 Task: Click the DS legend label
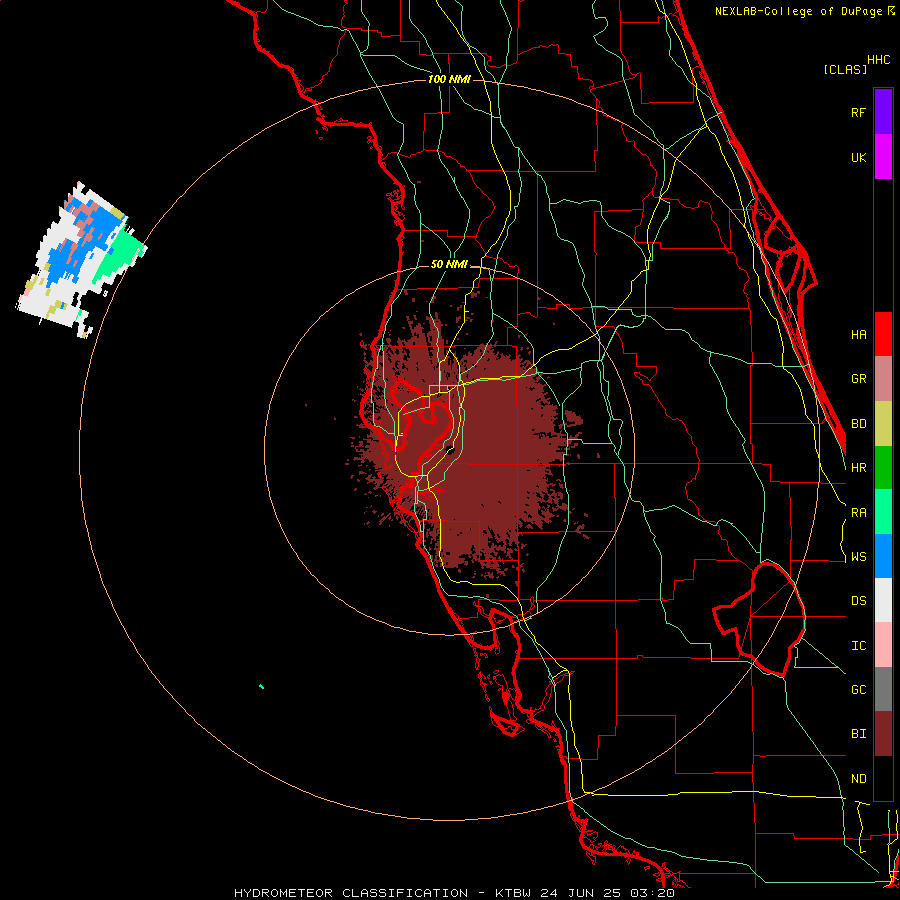(x=858, y=601)
